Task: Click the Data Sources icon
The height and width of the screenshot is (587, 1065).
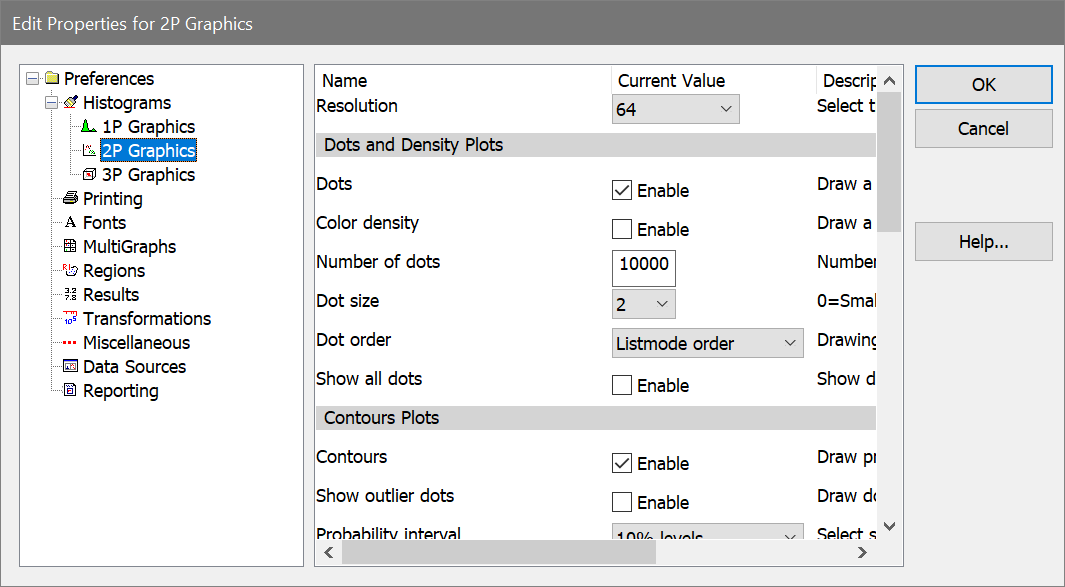Action: pos(70,367)
